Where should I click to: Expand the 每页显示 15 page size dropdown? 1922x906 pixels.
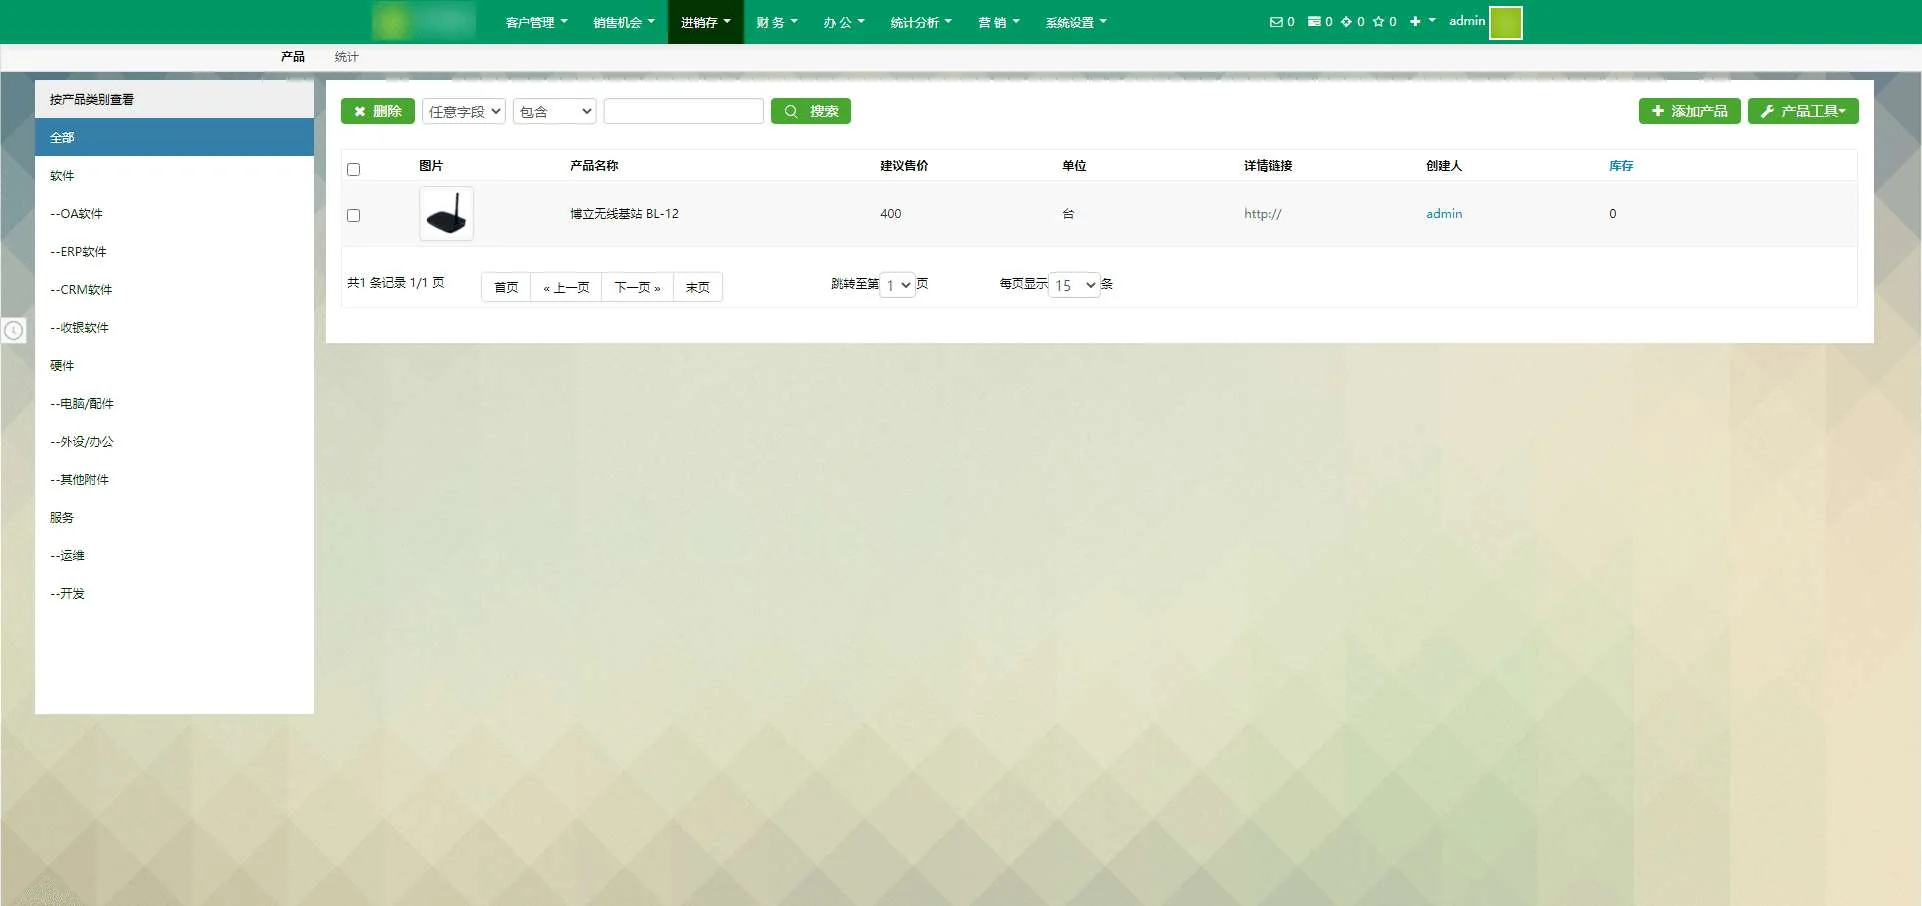(x=1075, y=285)
